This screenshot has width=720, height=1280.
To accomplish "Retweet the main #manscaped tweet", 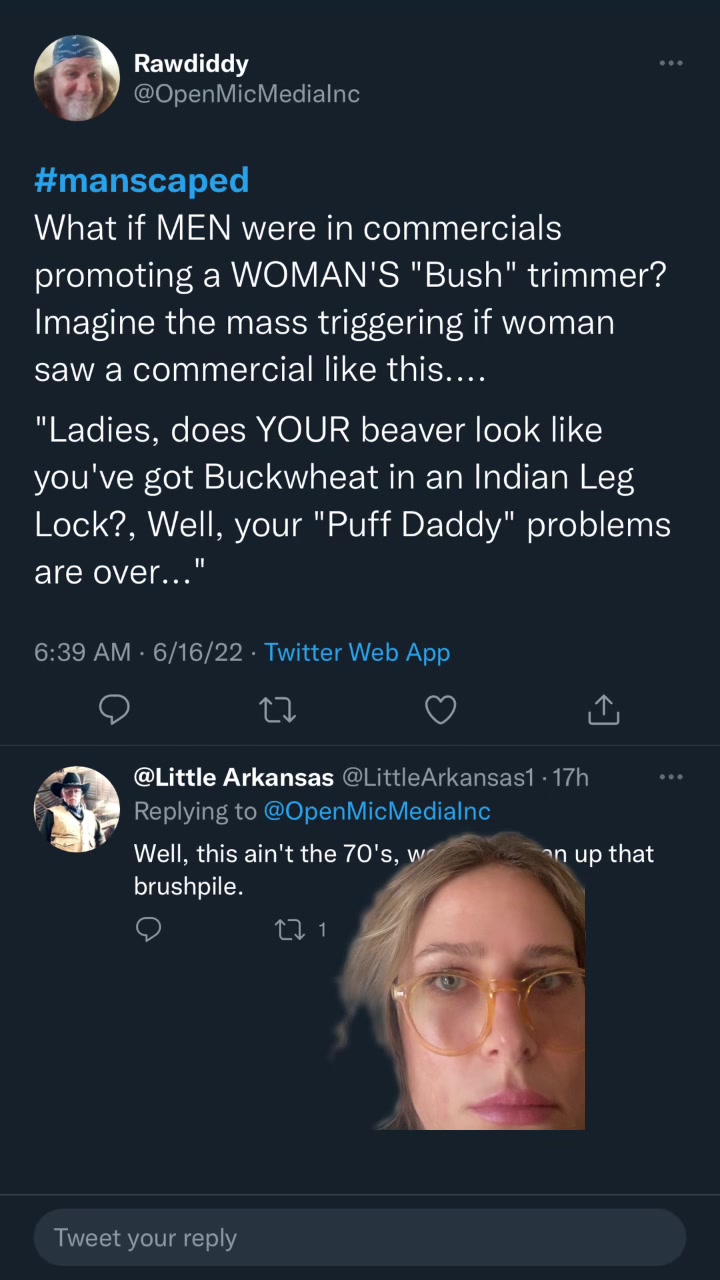I will coord(277,709).
